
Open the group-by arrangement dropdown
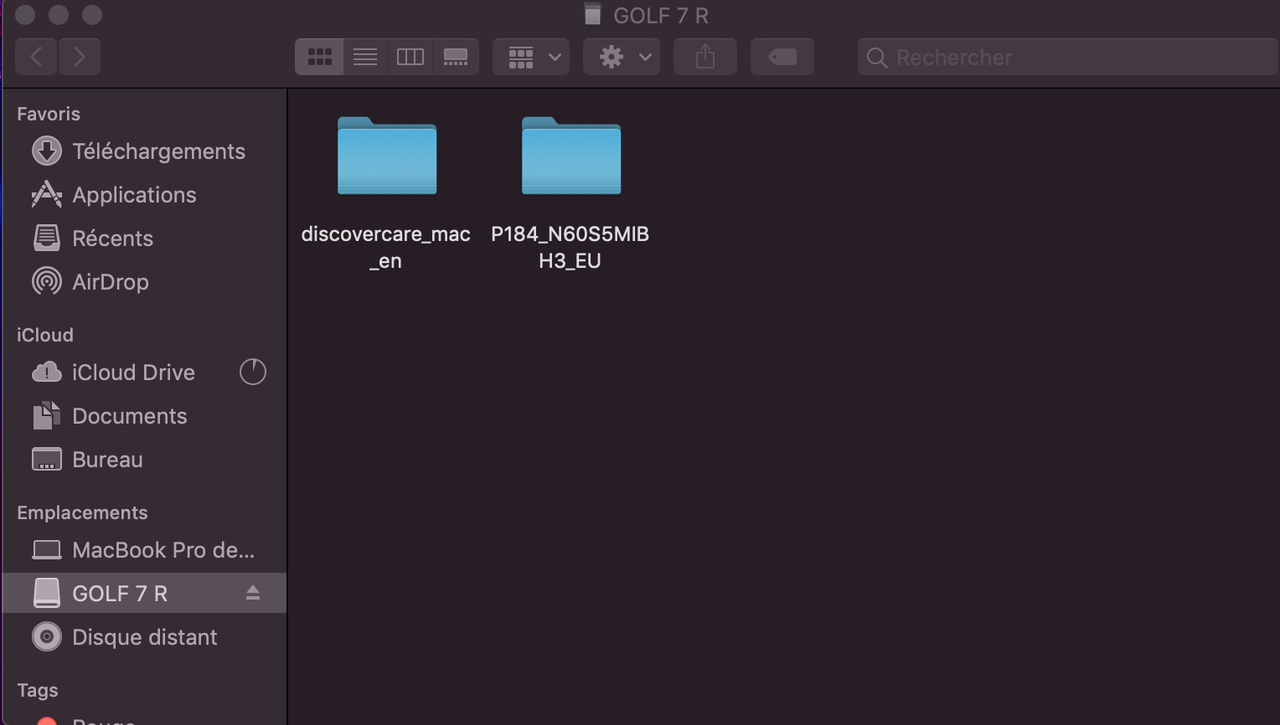point(531,57)
